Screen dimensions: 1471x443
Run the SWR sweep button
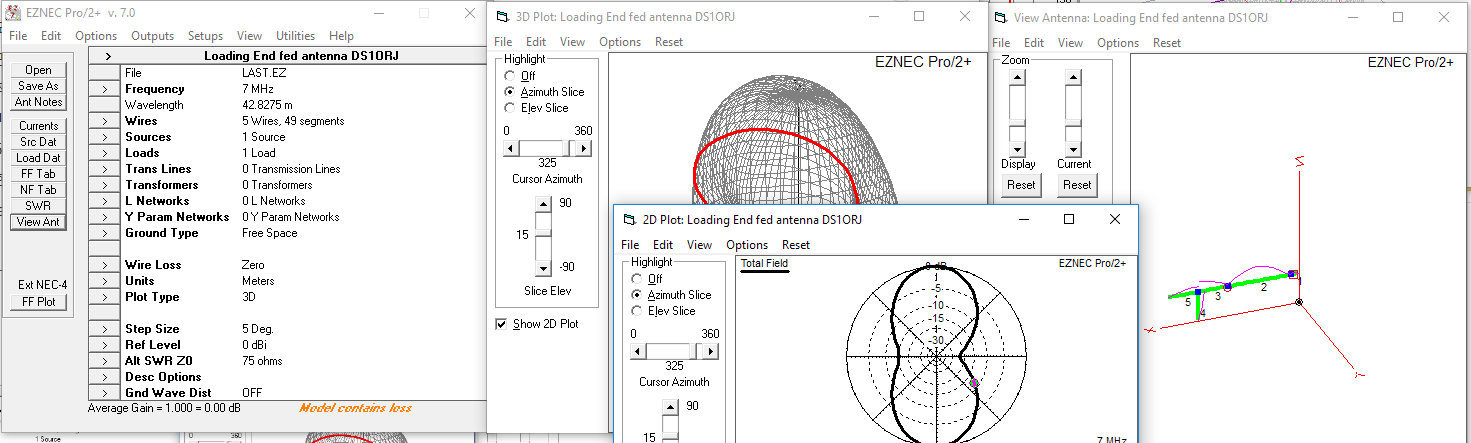click(39, 206)
